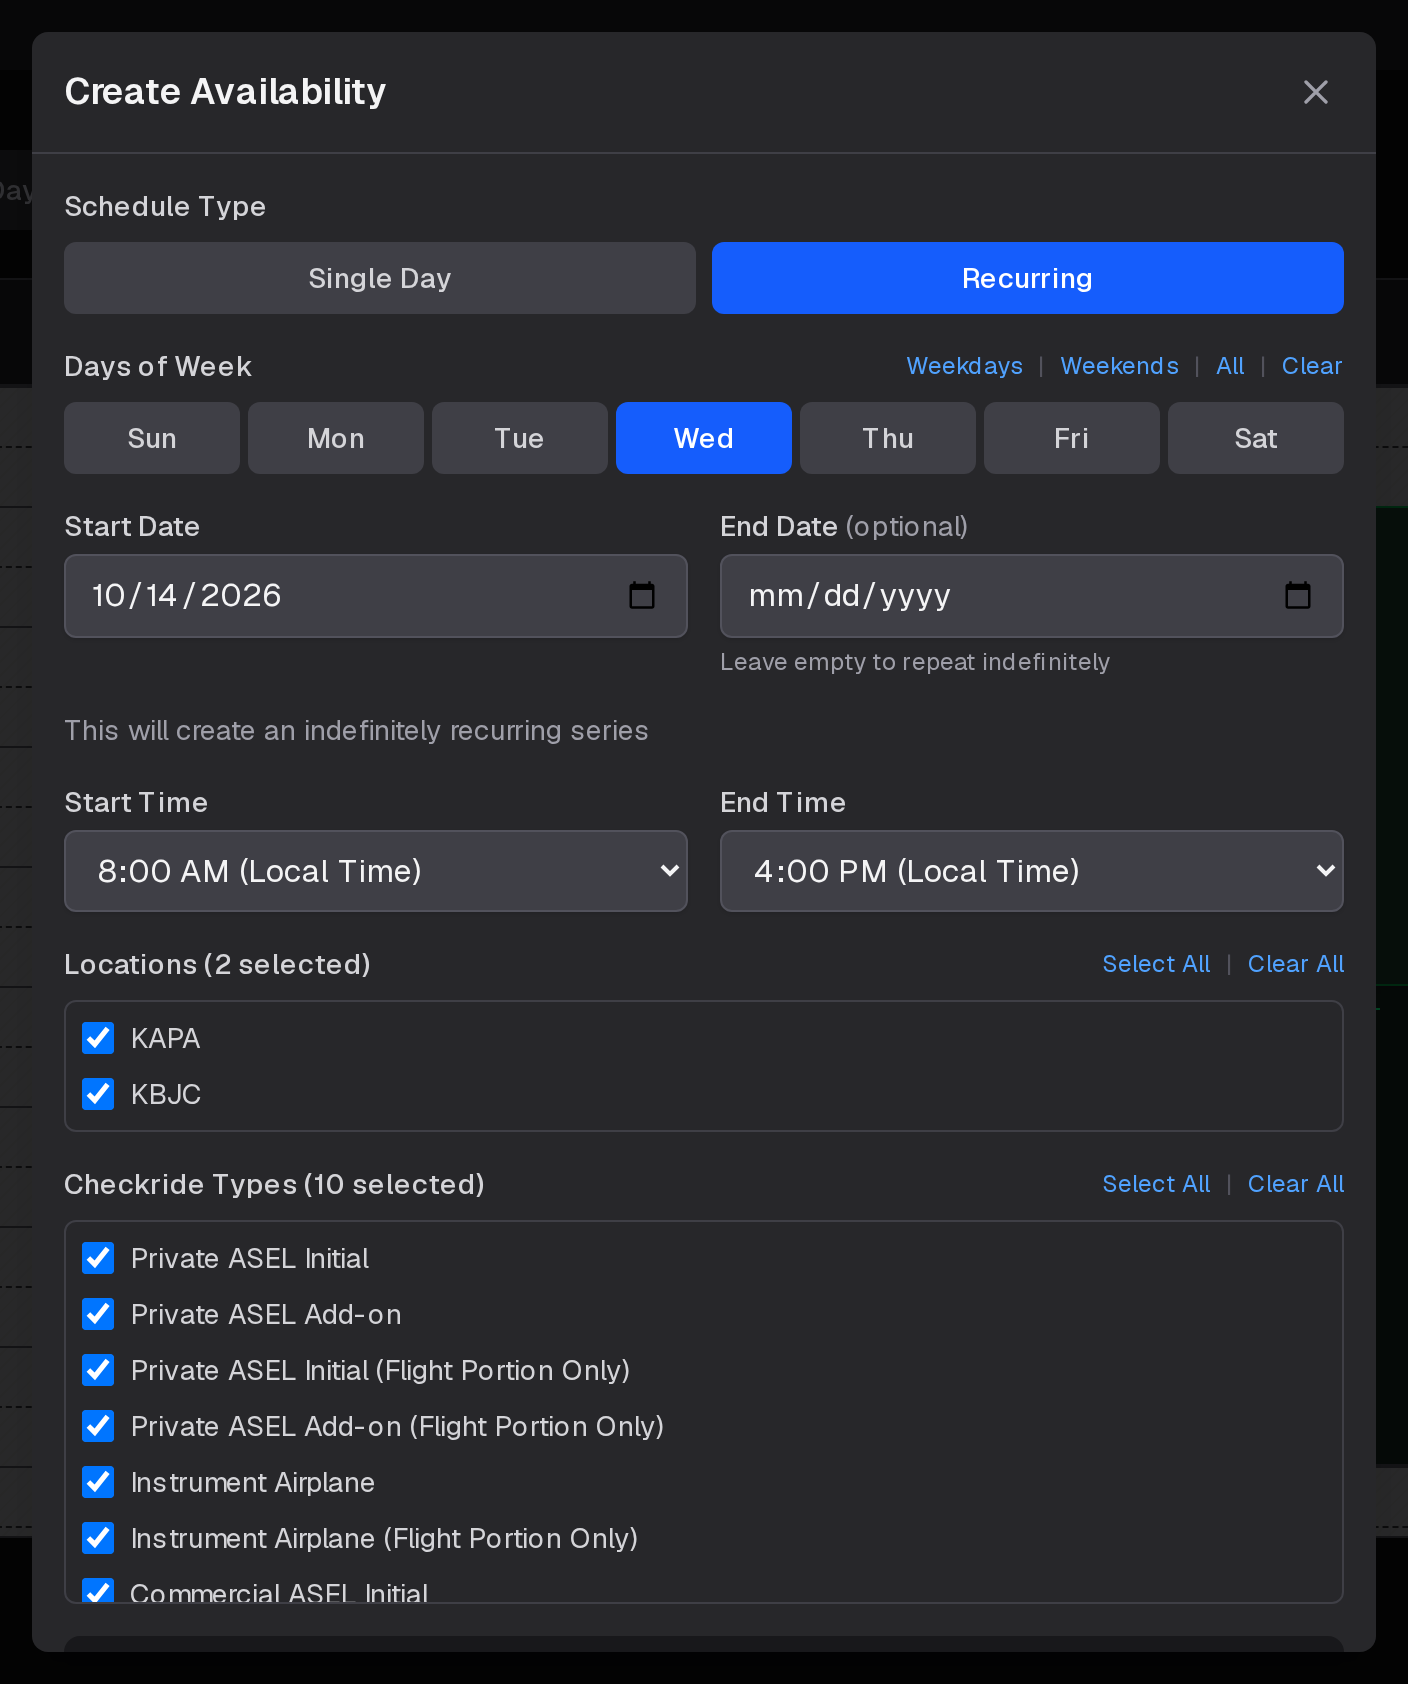The image size is (1408, 1684).
Task: Toggle the Sat day button
Action: tap(1256, 438)
